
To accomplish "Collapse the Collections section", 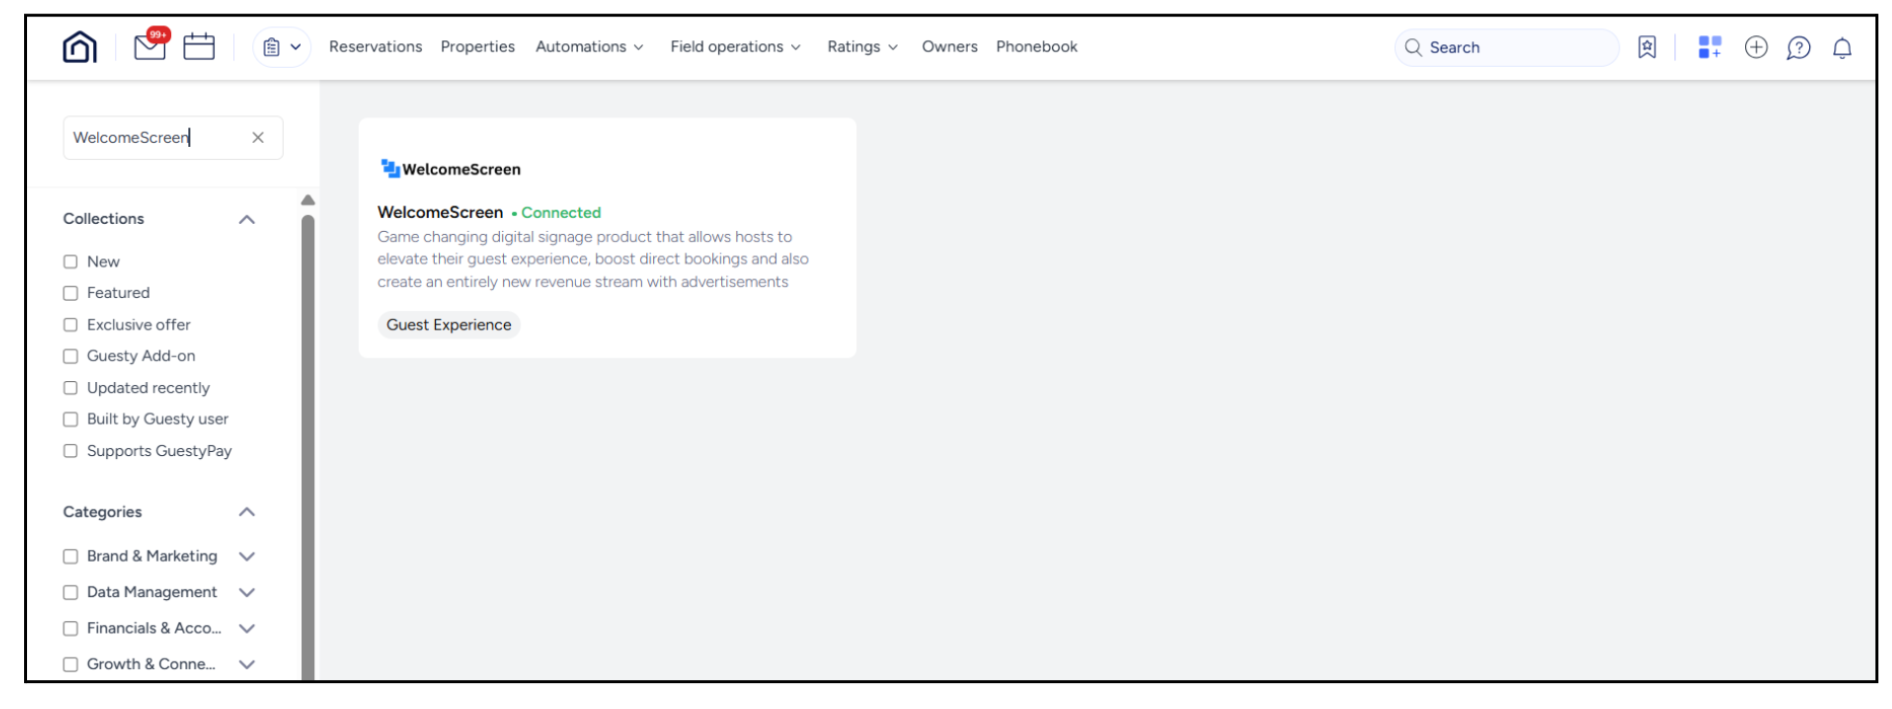I will click(247, 219).
